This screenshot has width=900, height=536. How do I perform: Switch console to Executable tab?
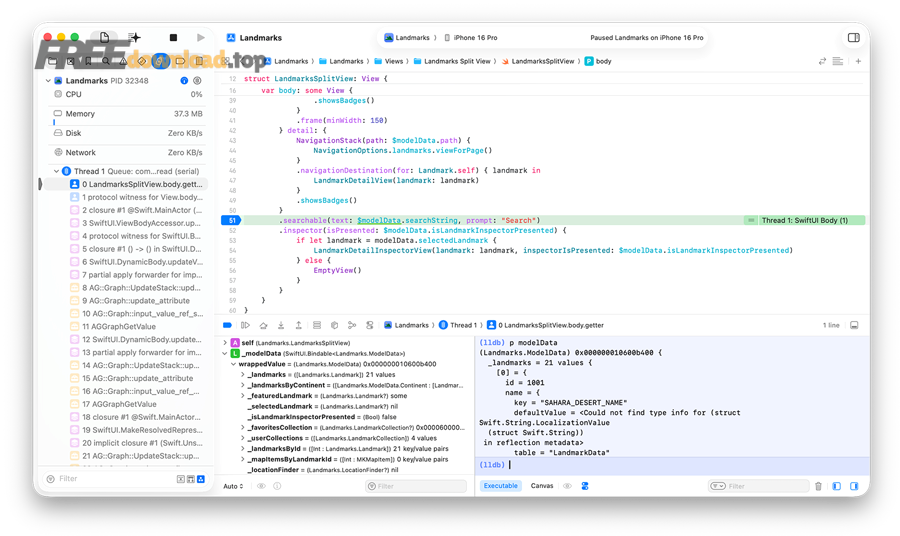click(x=500, y=485)
